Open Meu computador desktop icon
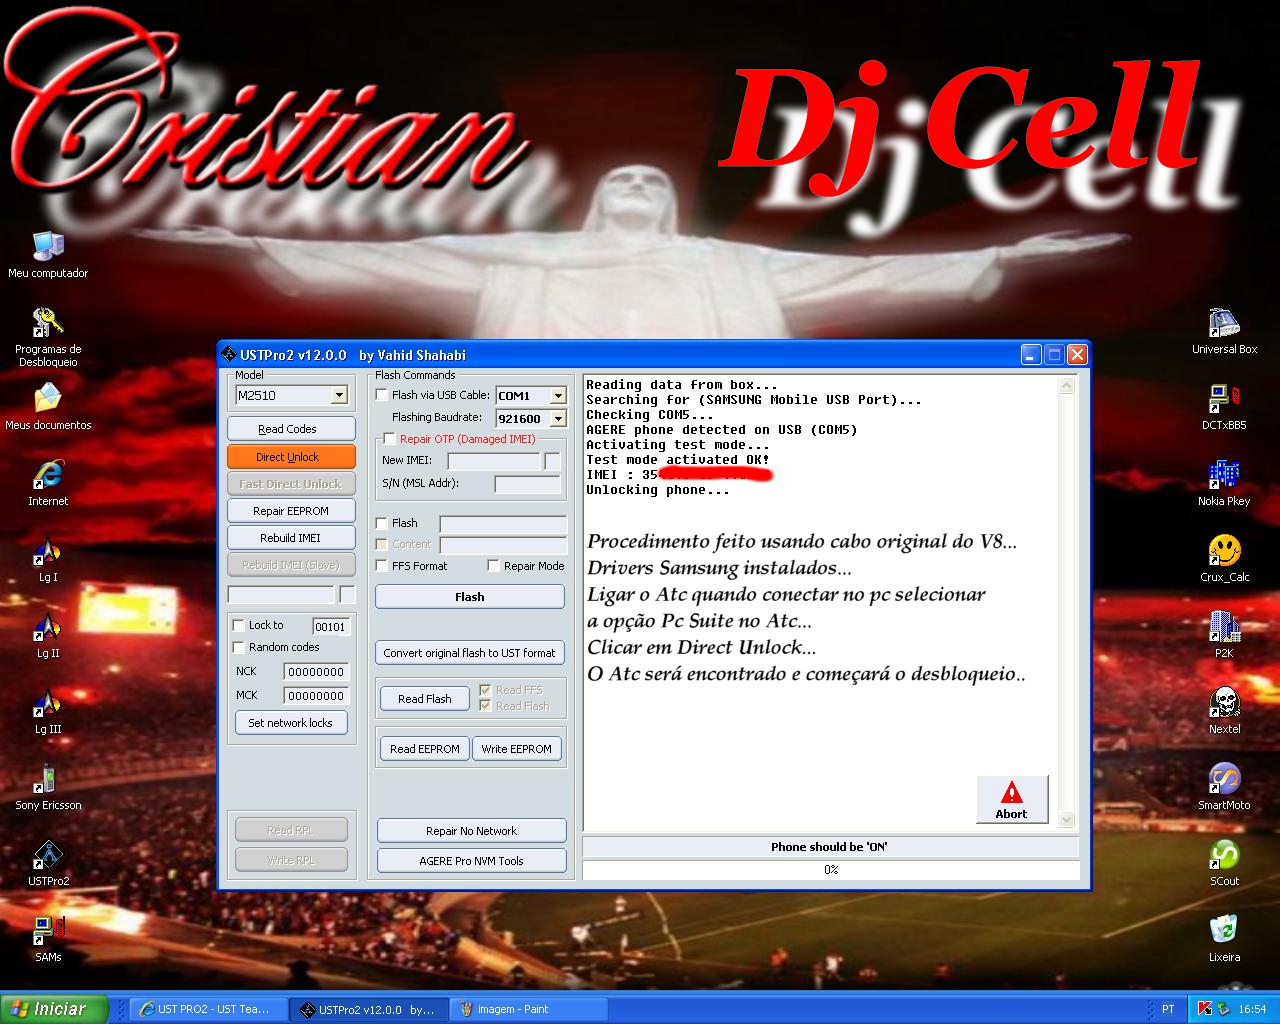This screenshot has height=1024, width=1280. (48, 254)
